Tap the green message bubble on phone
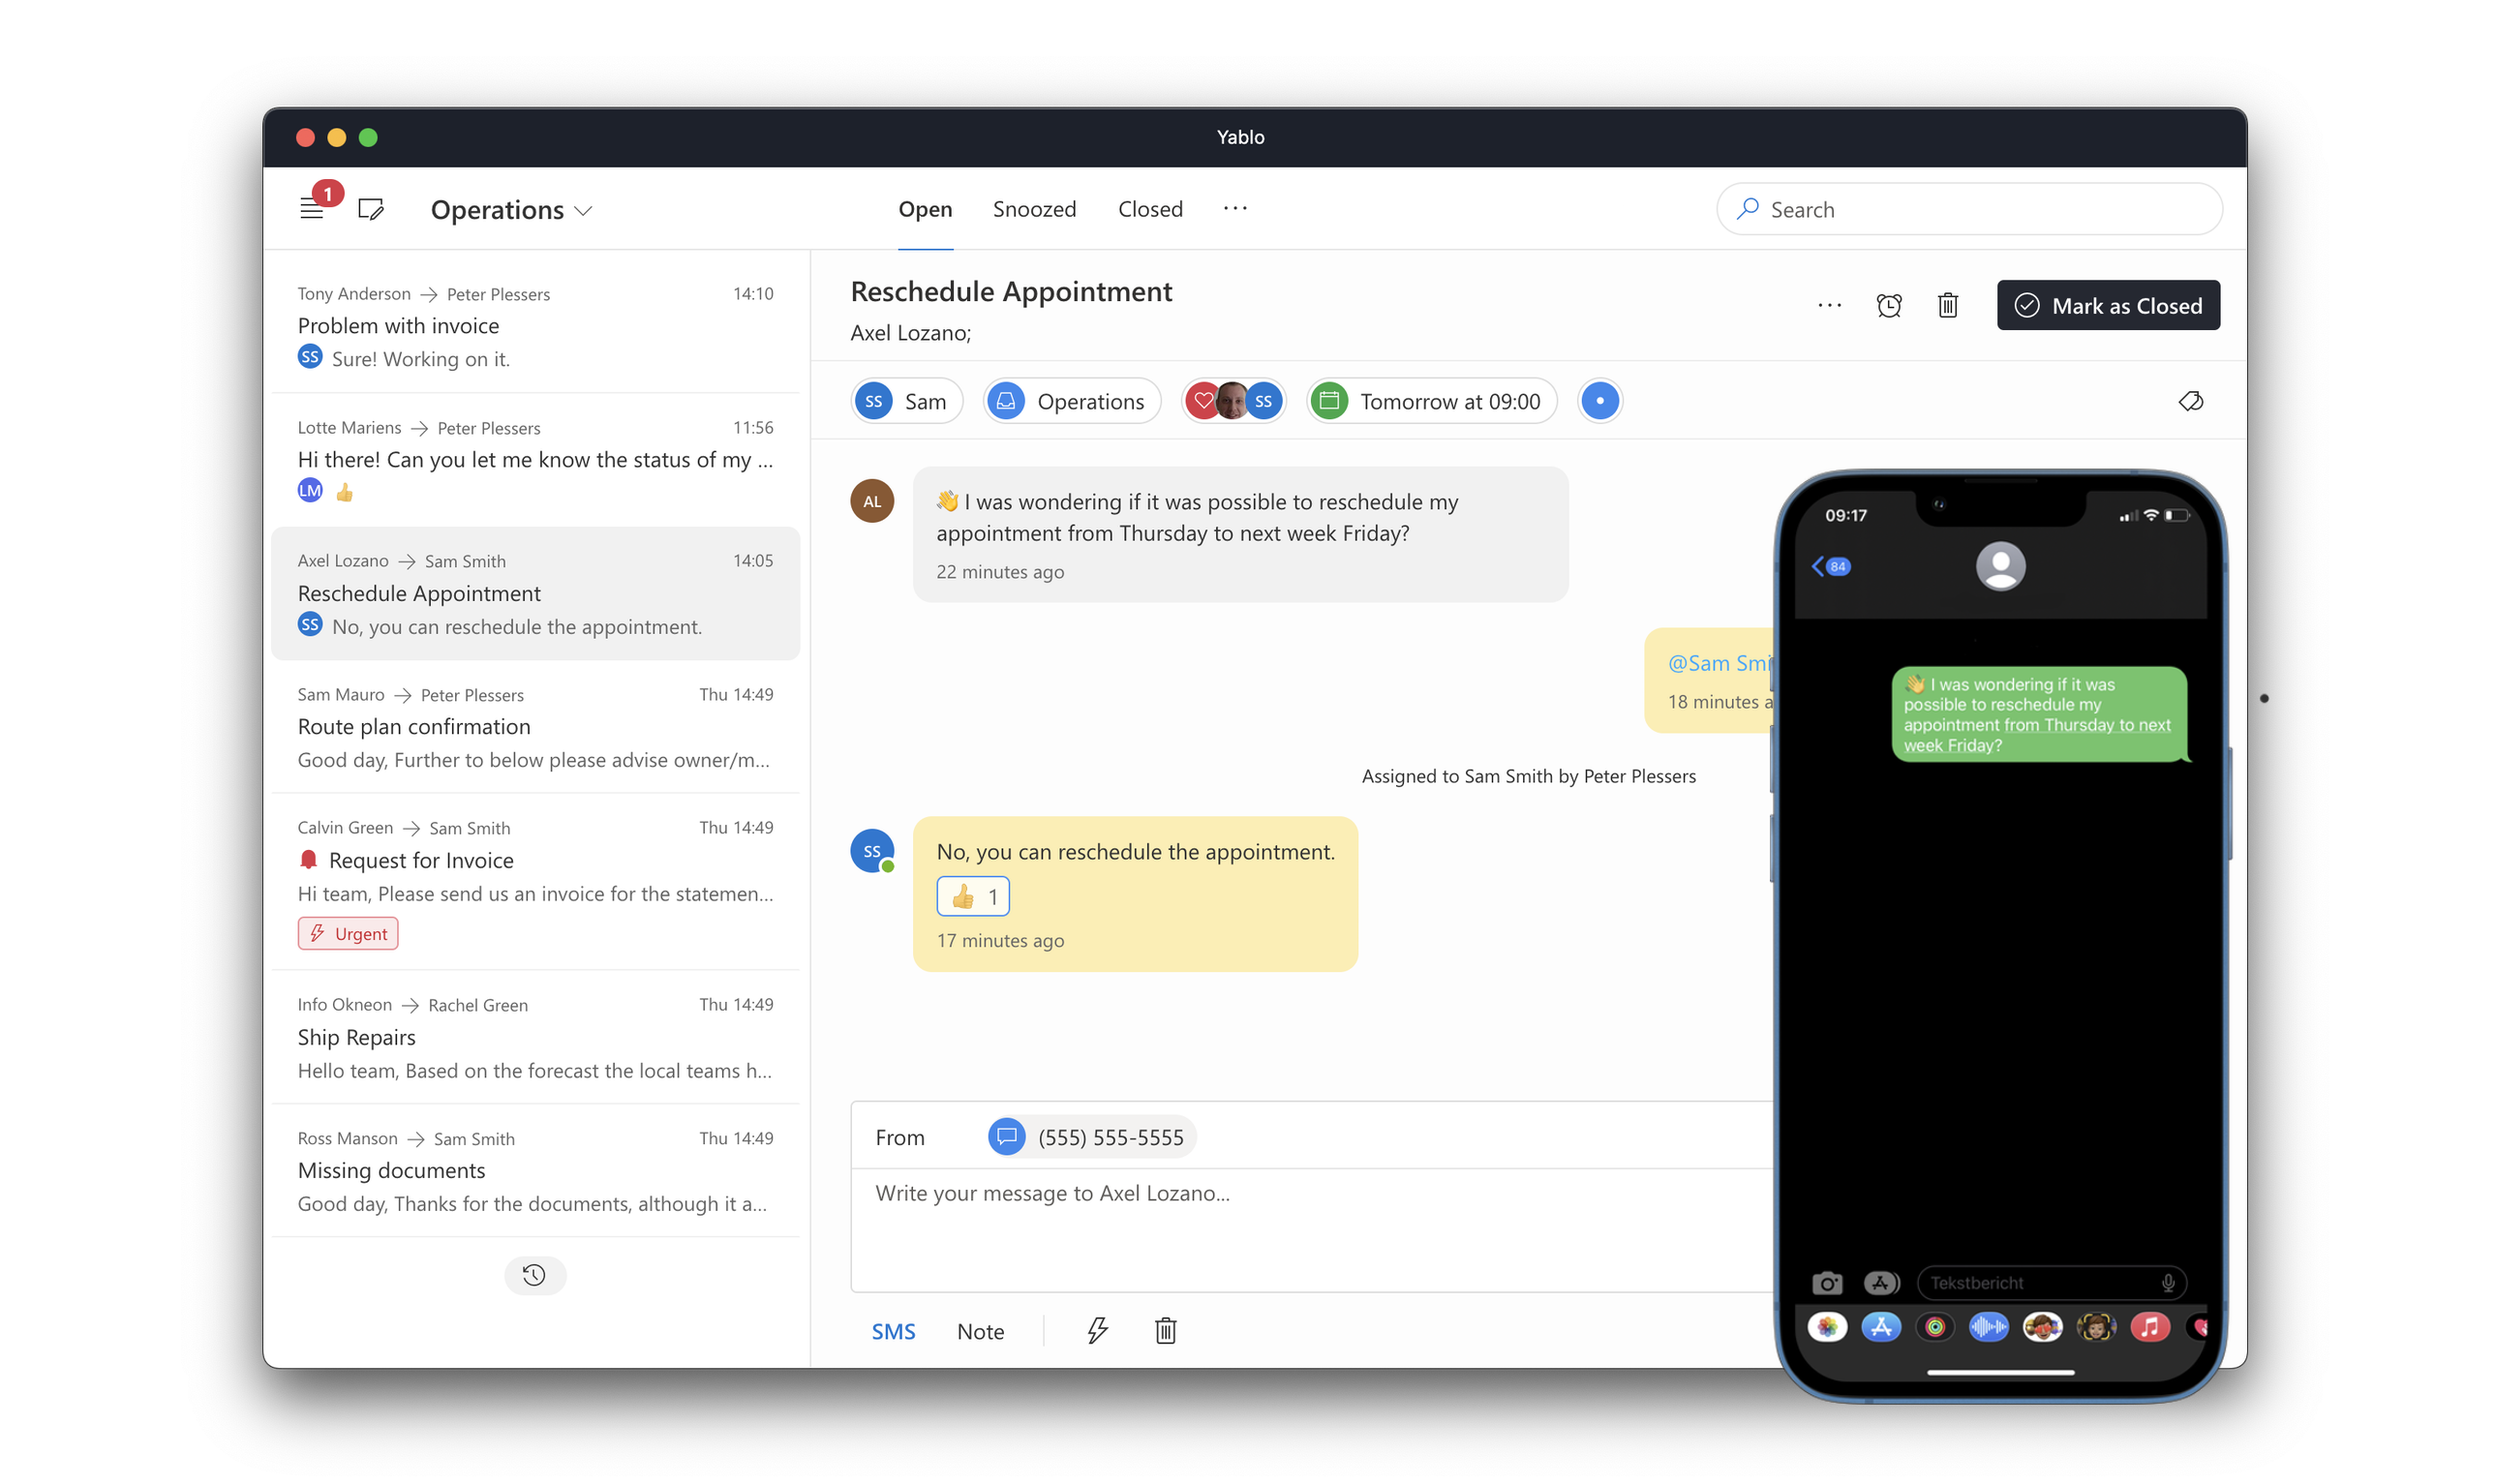Screen dimensions: 2496x1484 2039,714
